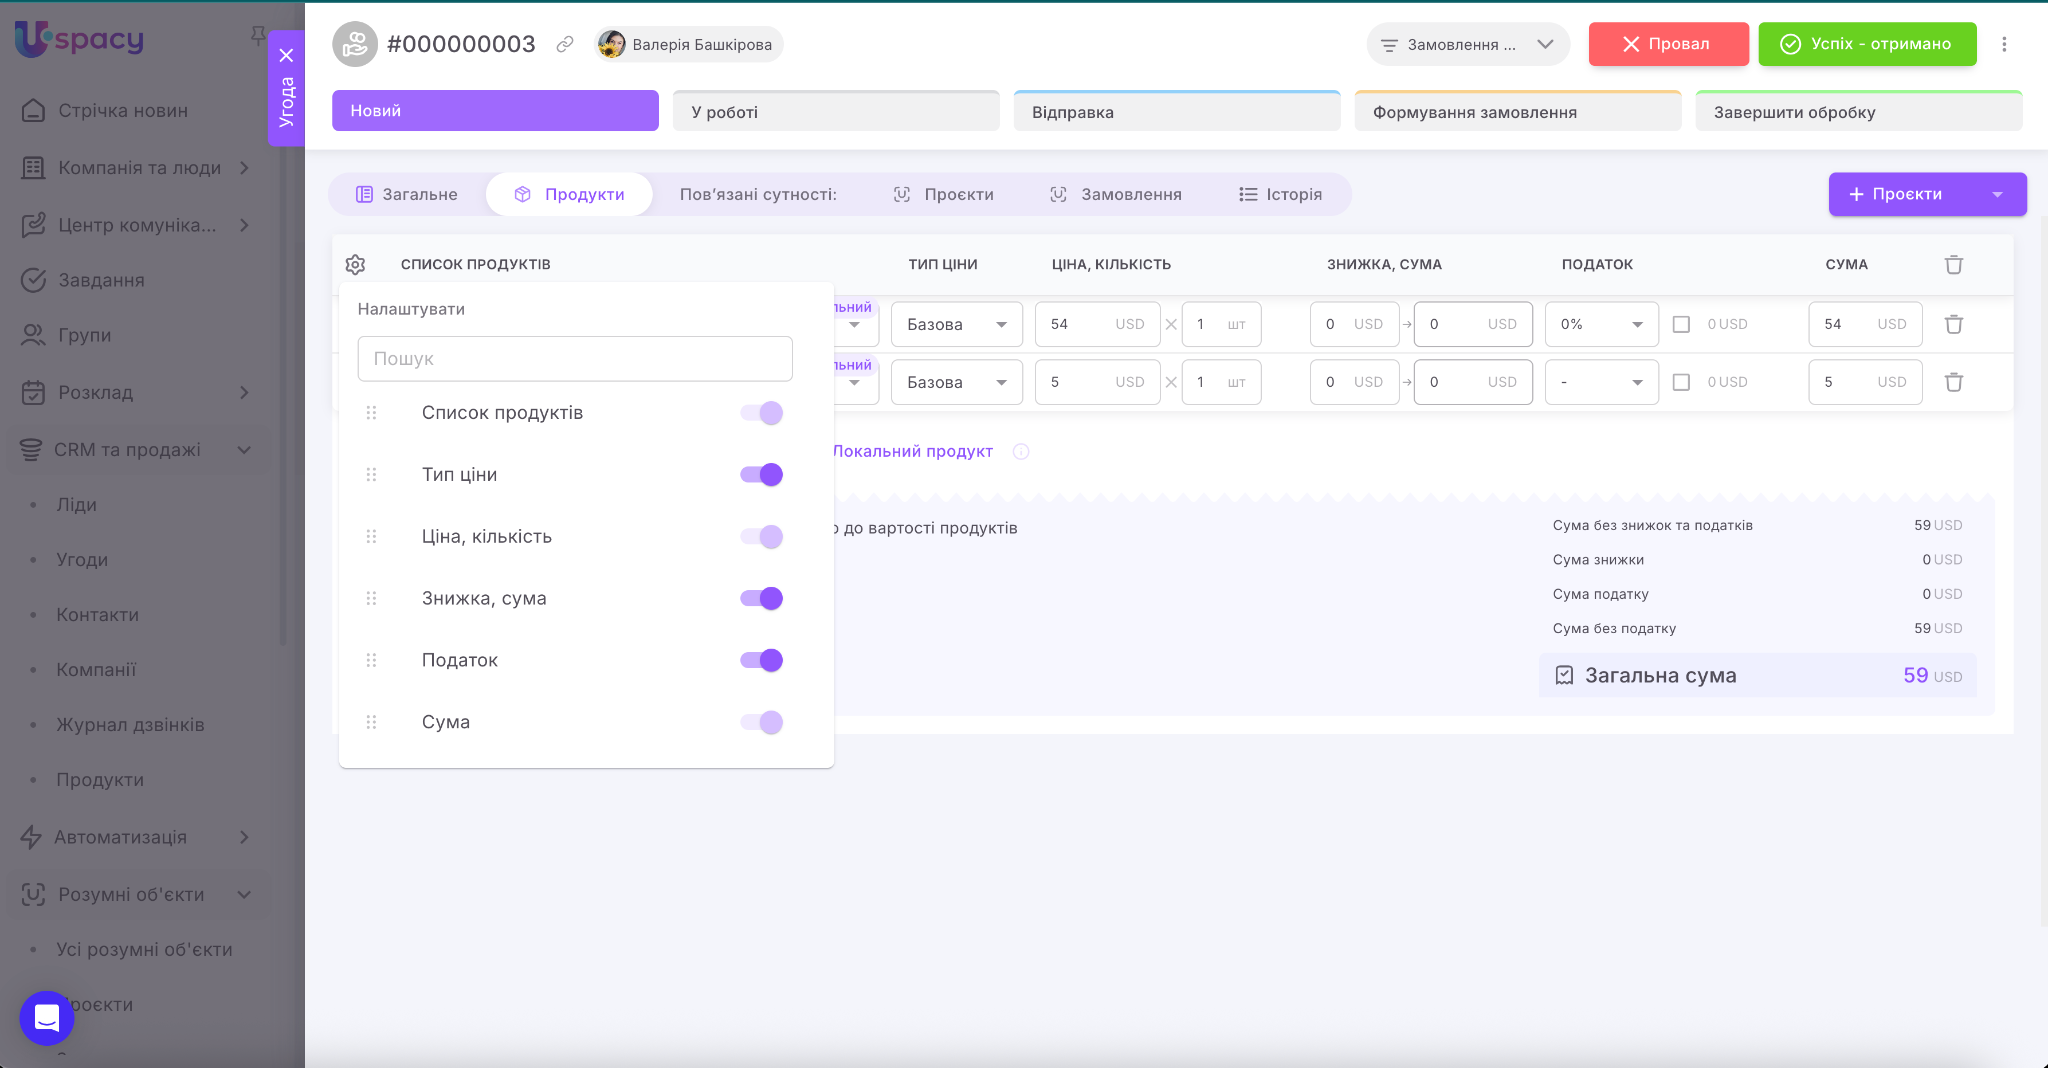Toggle off the Тип ціни column switch
This screenshot has height=1068, width=2048.
point(761,475)
